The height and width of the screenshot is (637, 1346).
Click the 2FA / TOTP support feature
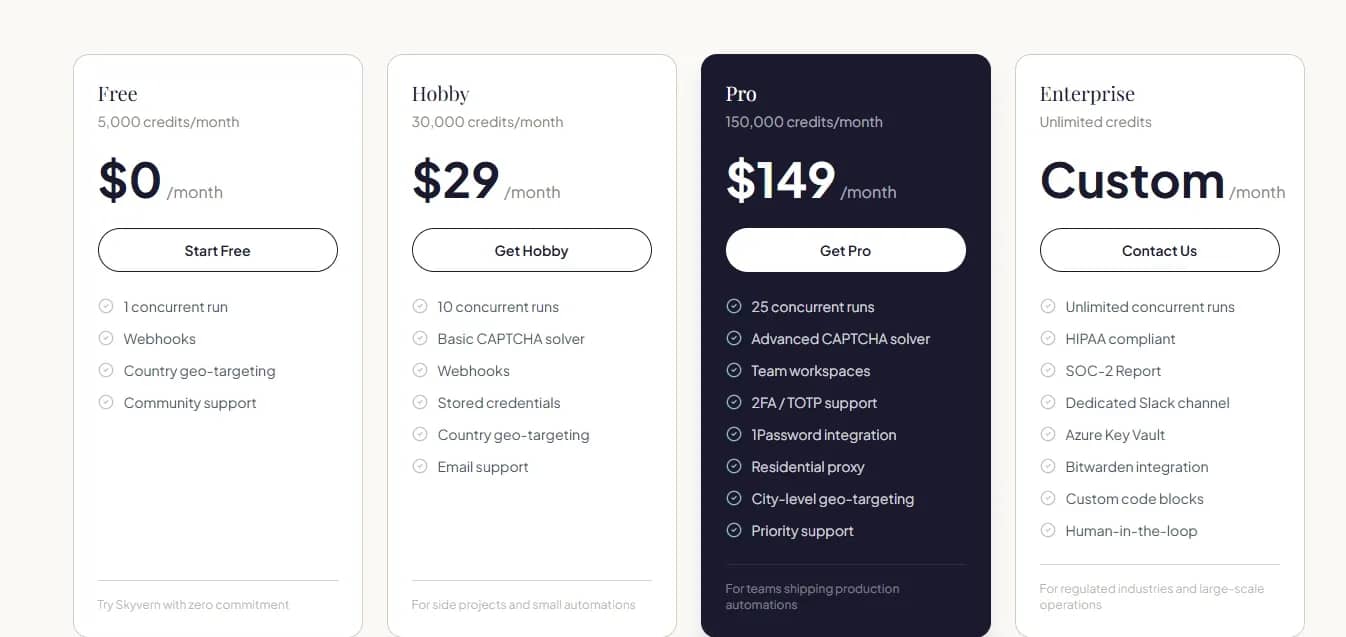tap(814, 403)
